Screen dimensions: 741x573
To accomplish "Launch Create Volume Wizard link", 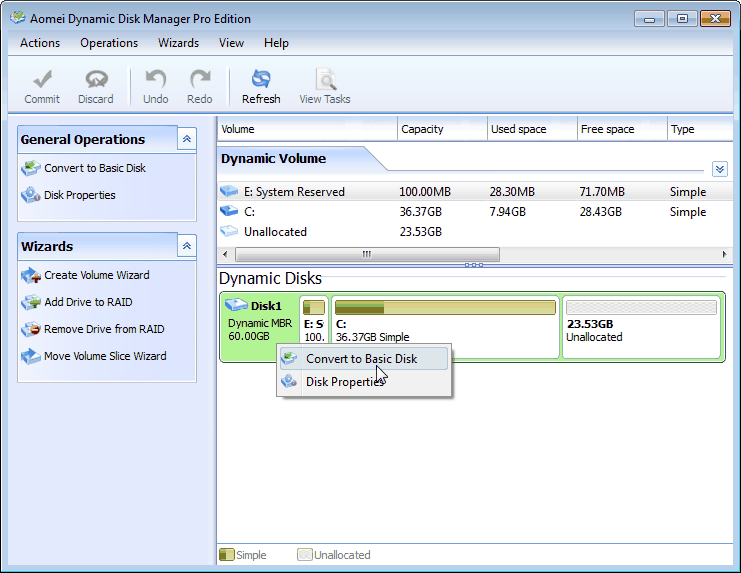I will coord(97,275).
